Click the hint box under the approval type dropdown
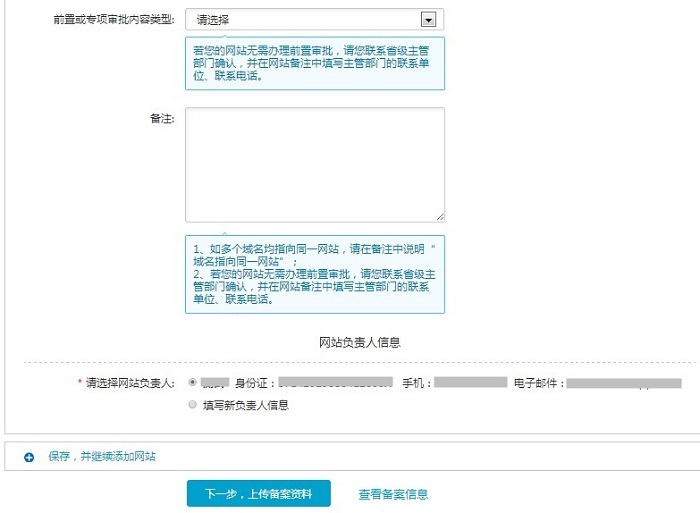 pos(314,63)
